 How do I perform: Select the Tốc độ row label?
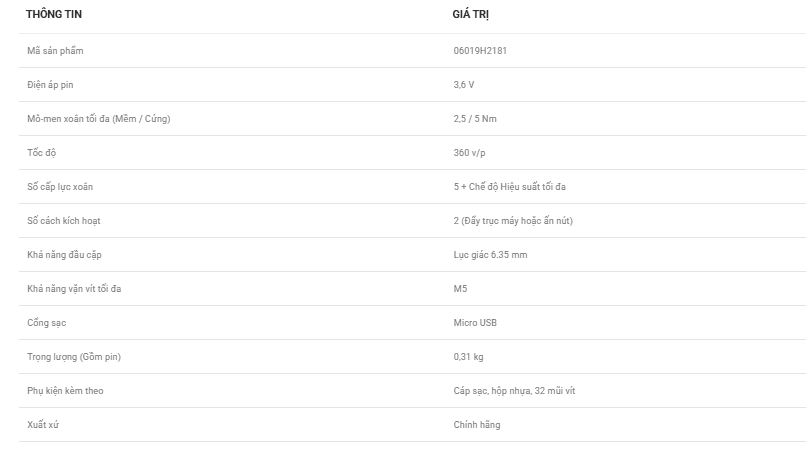pyautogui.click(x=42, y=153)
